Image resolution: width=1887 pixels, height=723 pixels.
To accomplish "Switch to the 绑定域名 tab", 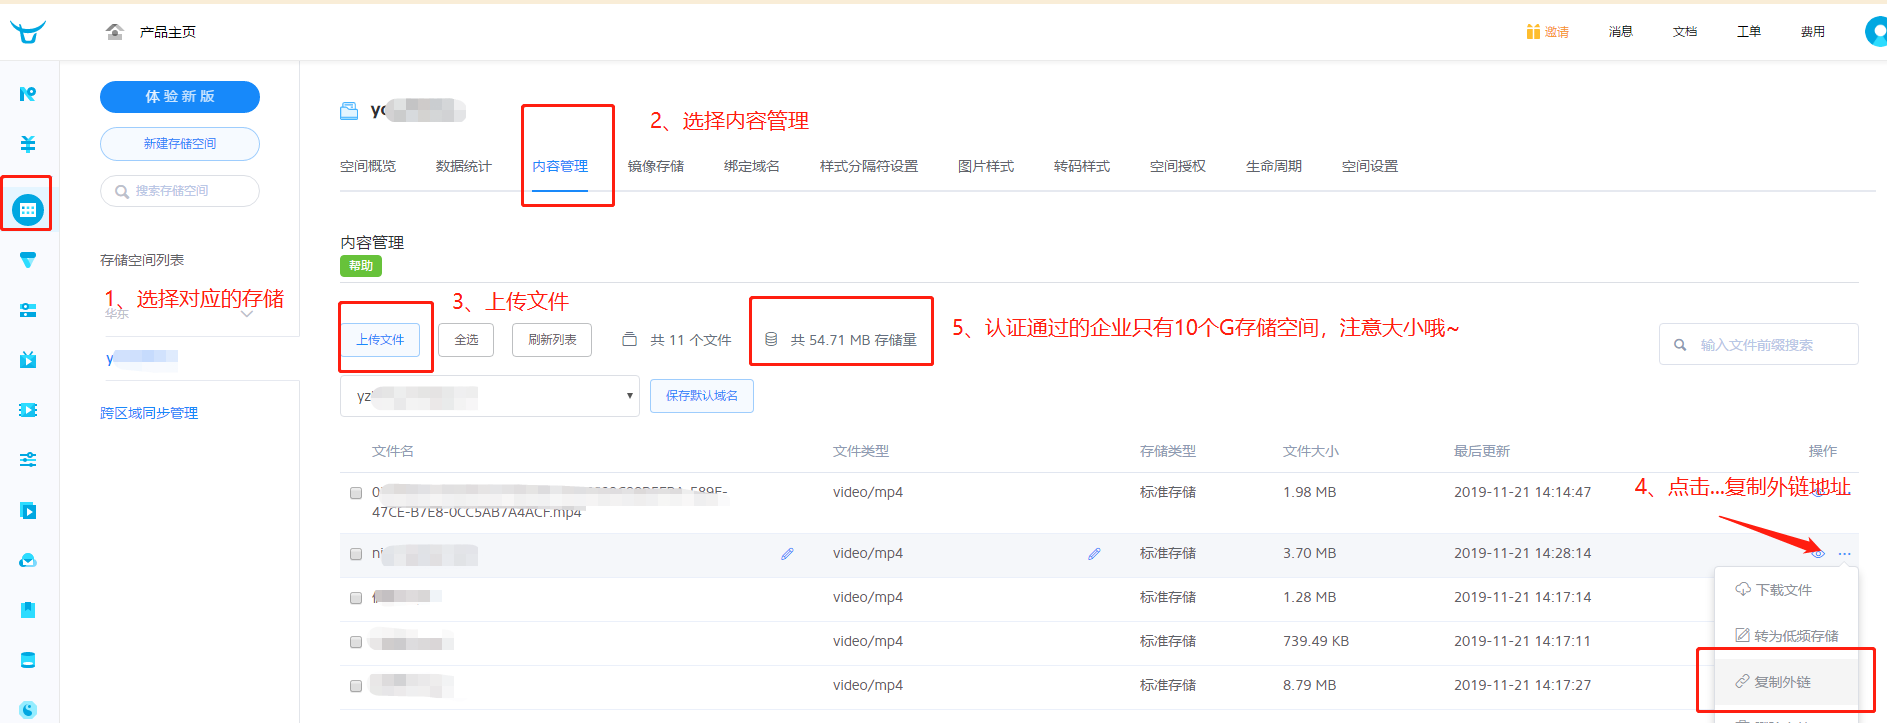I will click(x=752, y=166).
